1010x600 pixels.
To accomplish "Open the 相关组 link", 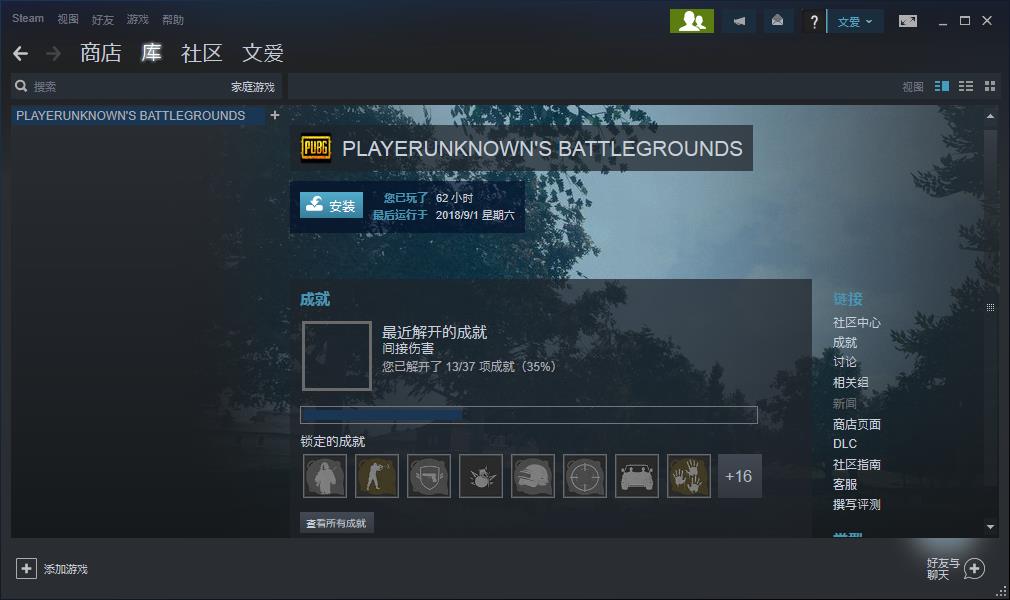I will tap(850, 382).
